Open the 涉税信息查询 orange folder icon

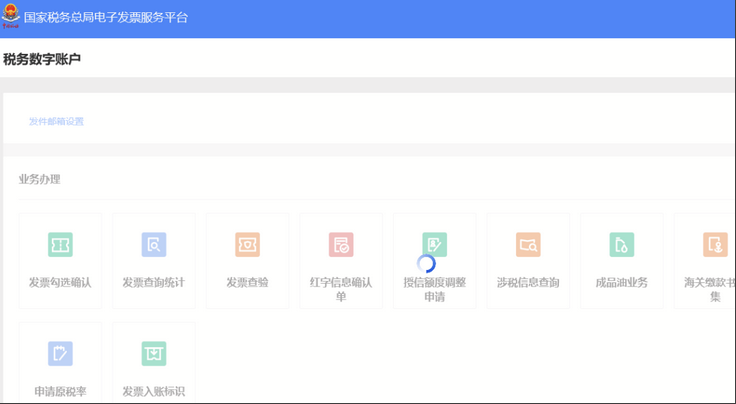528,245
